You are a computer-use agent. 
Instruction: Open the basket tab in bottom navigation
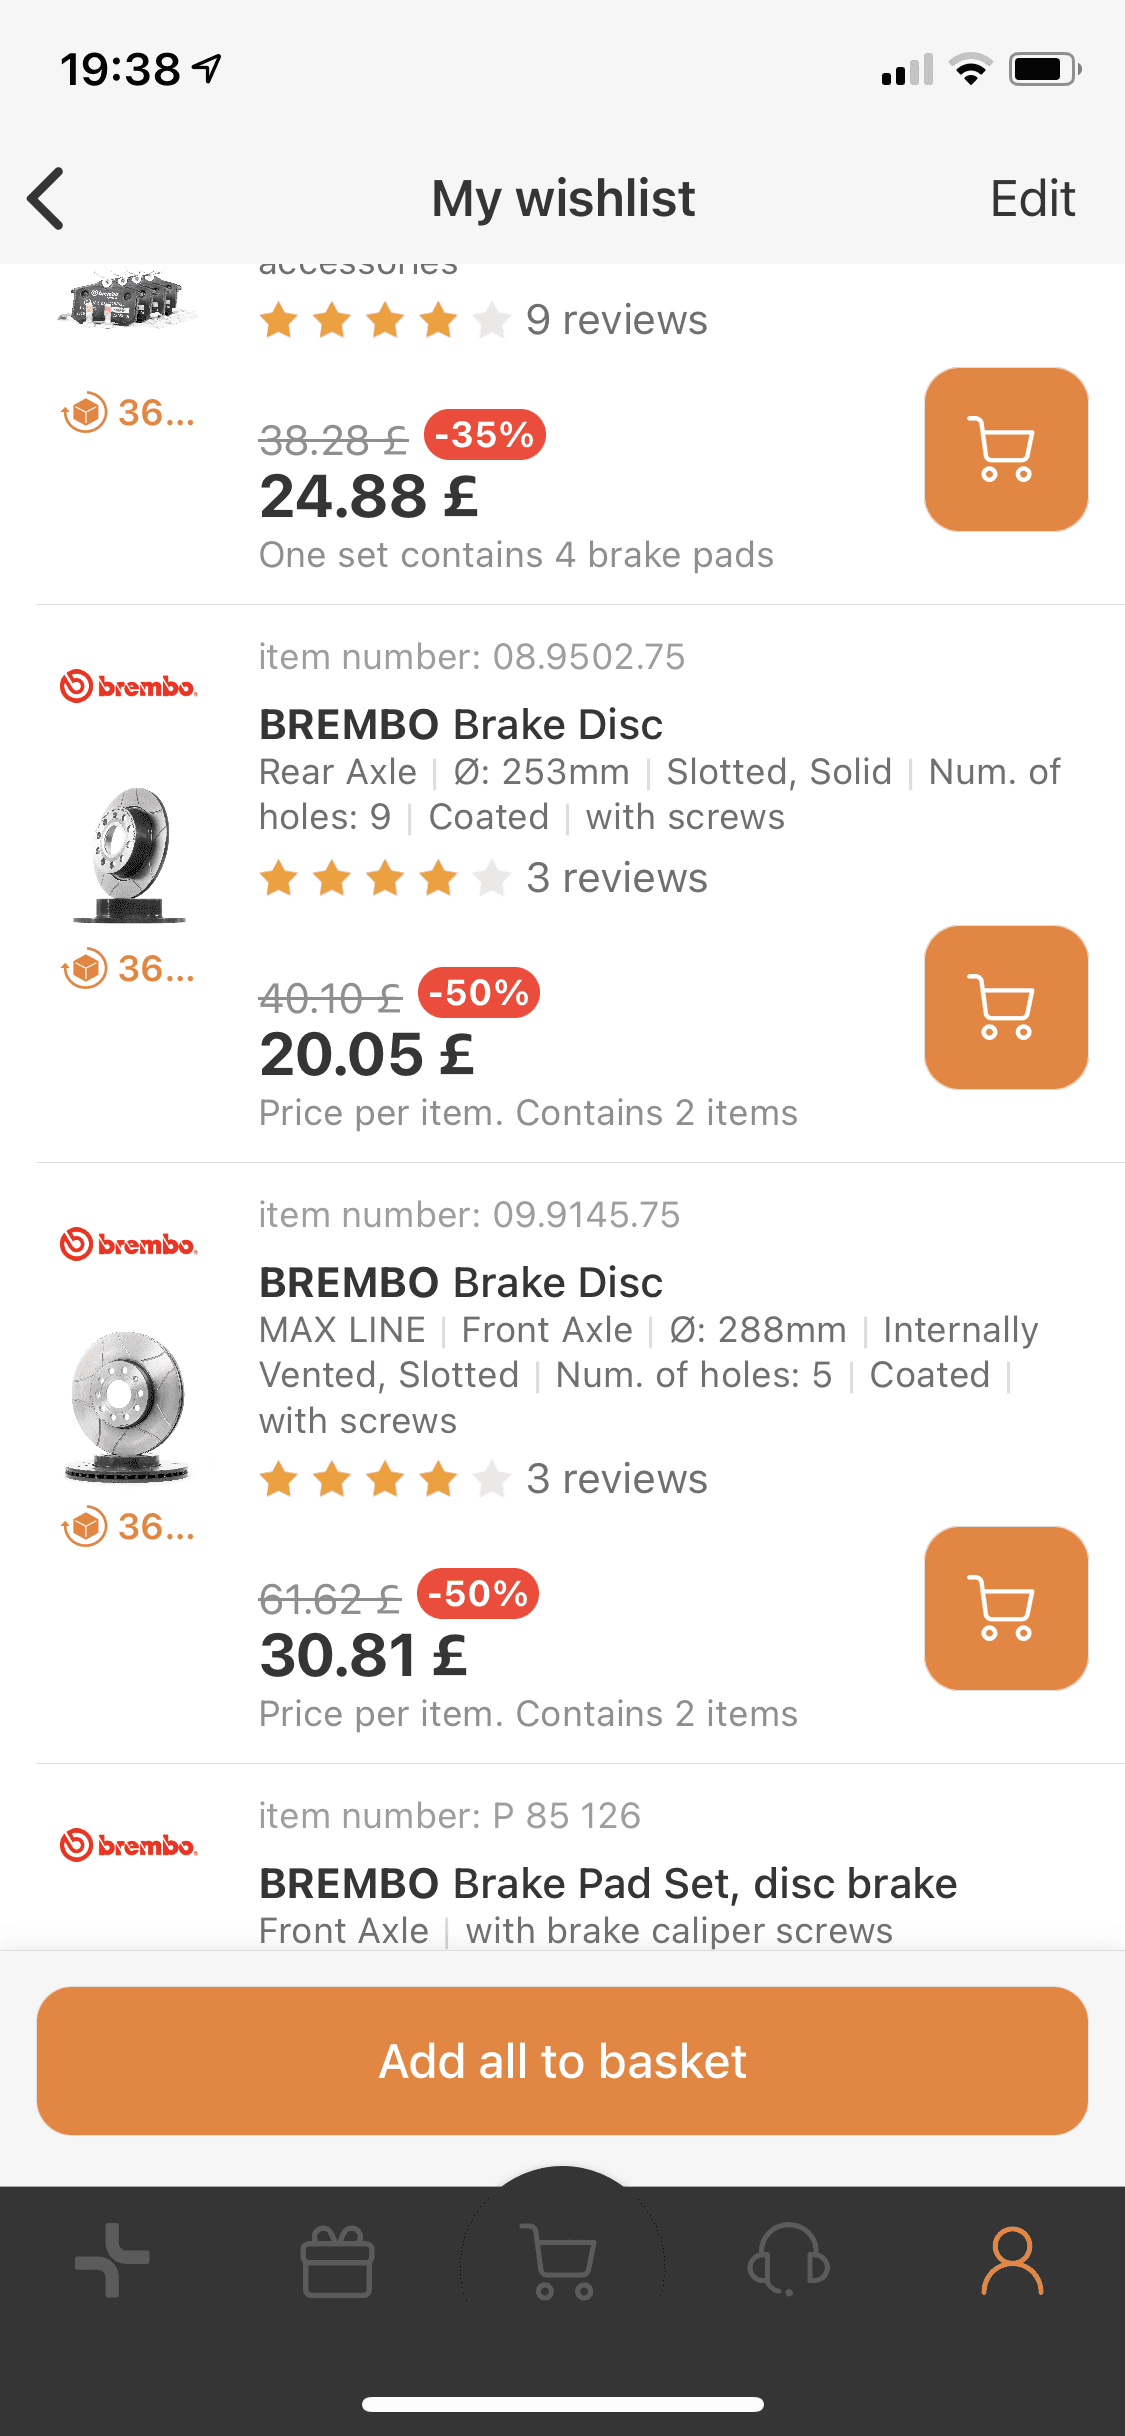(x=563, y=2262)
